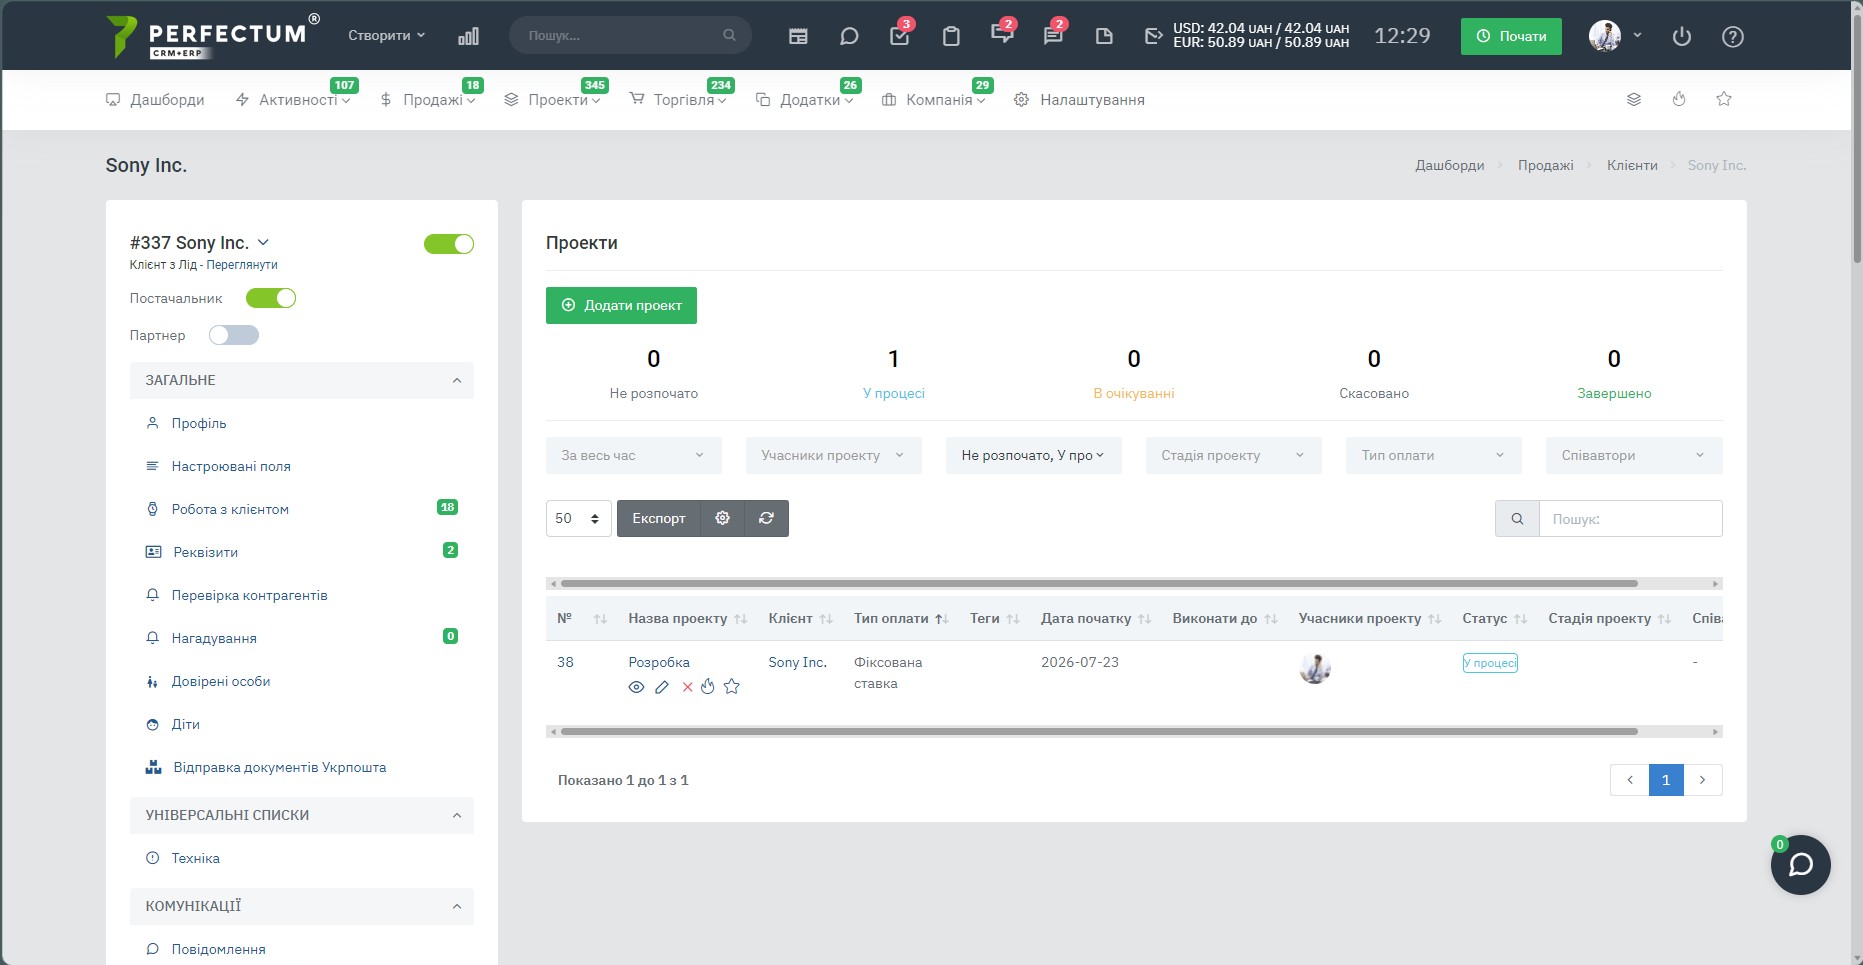The height and width of the screenshot is (965, 1863).
Task: Open the chat bubble icon in header
Action: [849, 36]
